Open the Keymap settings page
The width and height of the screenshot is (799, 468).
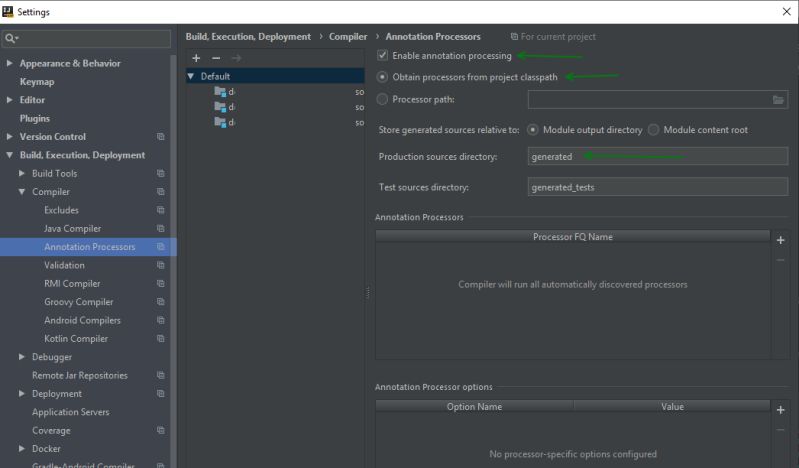tap(37, 82)
